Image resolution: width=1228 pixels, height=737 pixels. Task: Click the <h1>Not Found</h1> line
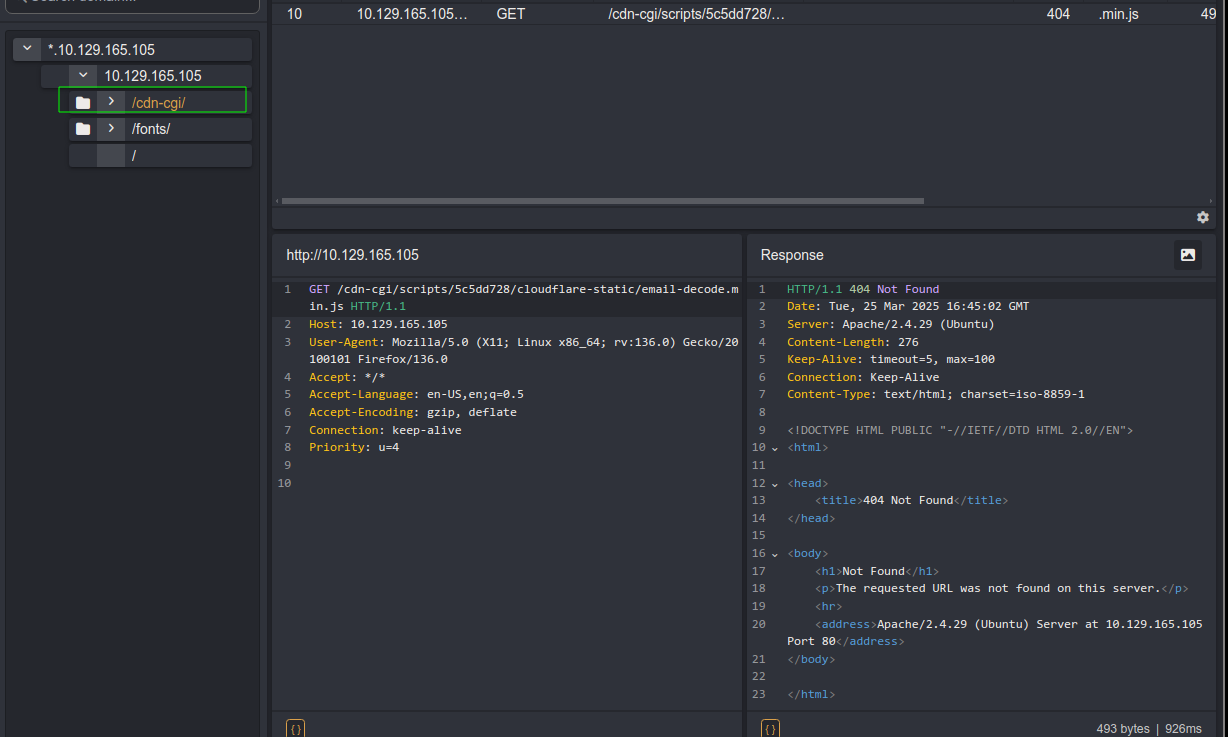877,571
